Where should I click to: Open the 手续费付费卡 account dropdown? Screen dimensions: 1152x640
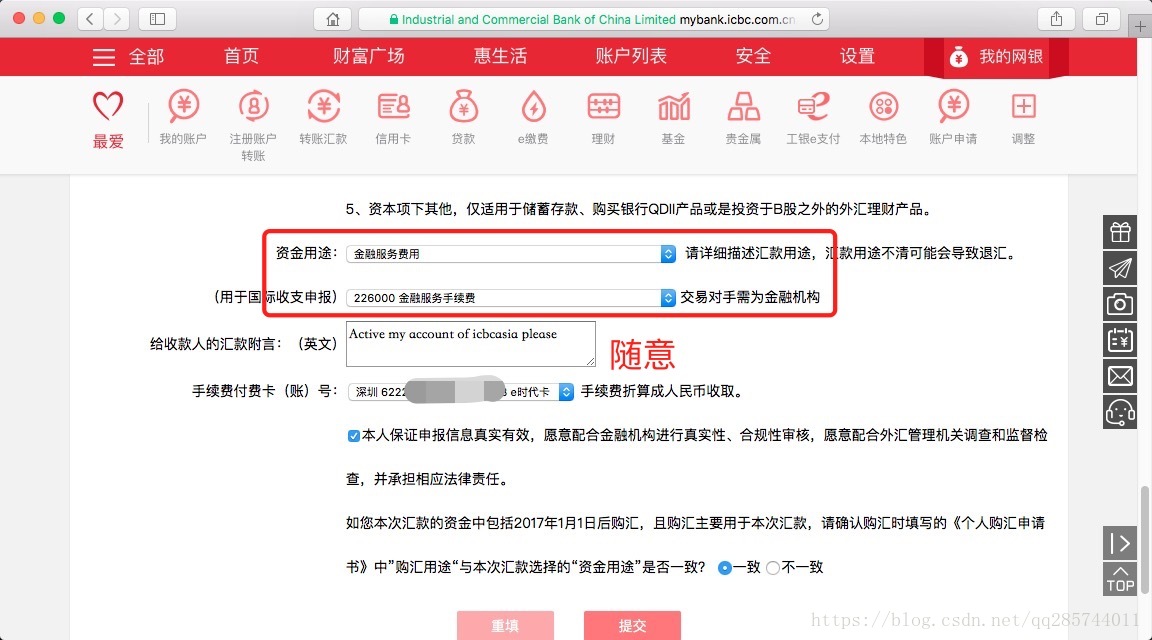[461, 392]
